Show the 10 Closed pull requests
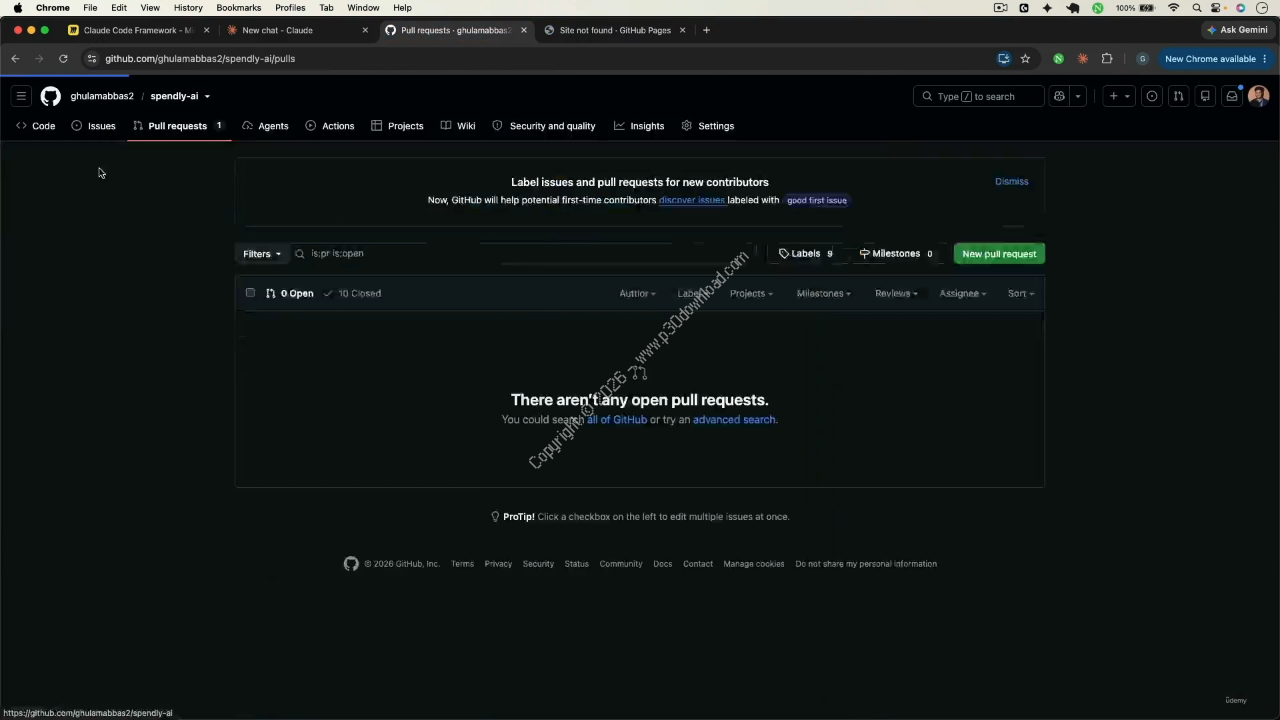Screen dimensions: 1280x720 (352, 294)
